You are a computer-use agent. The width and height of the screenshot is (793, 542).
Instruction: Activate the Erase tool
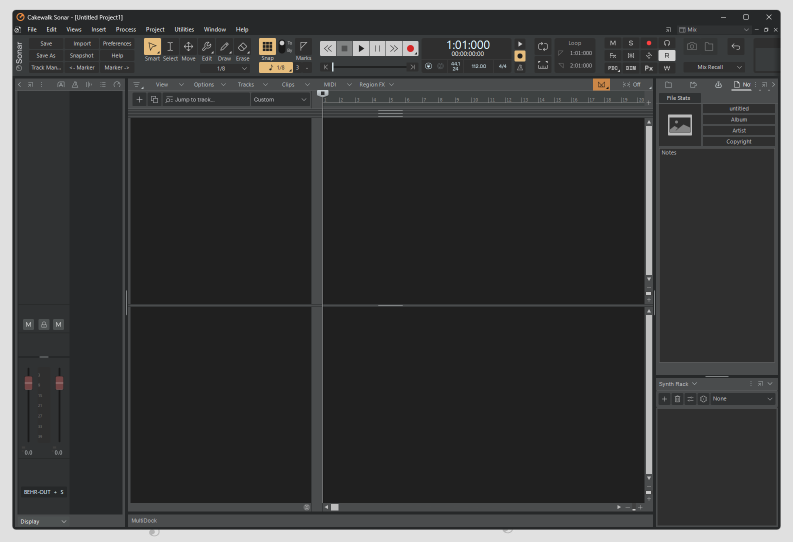tap(243, 47)
